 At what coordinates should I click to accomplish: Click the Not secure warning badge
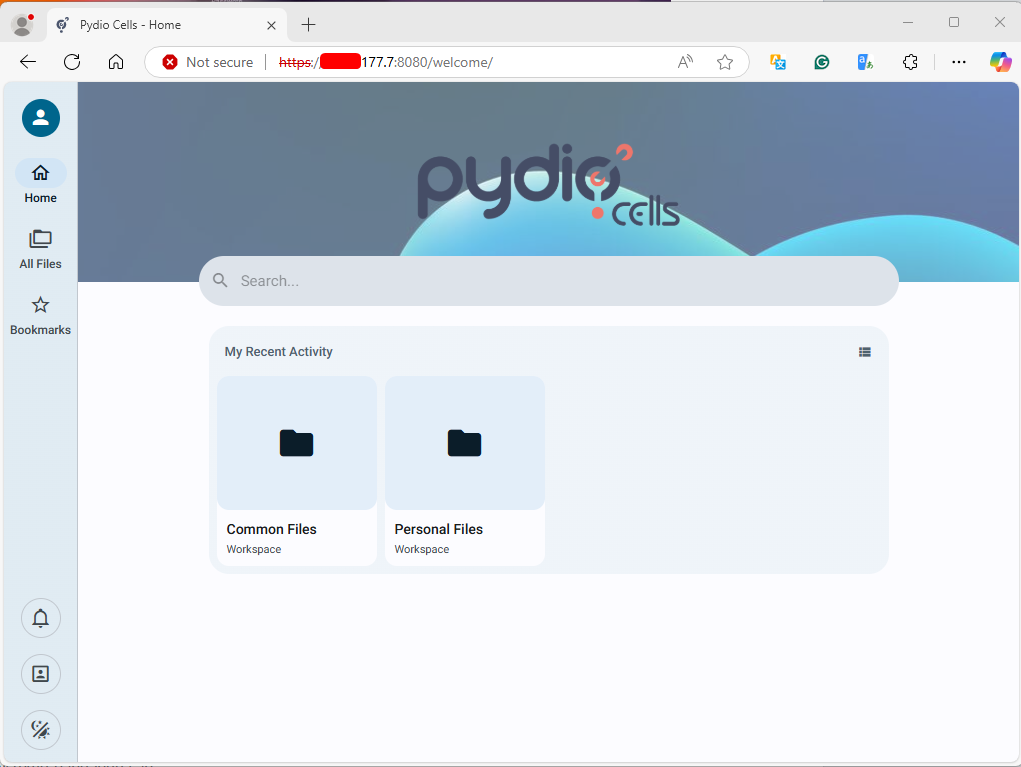pyautogui.click(x=208, y=62)
